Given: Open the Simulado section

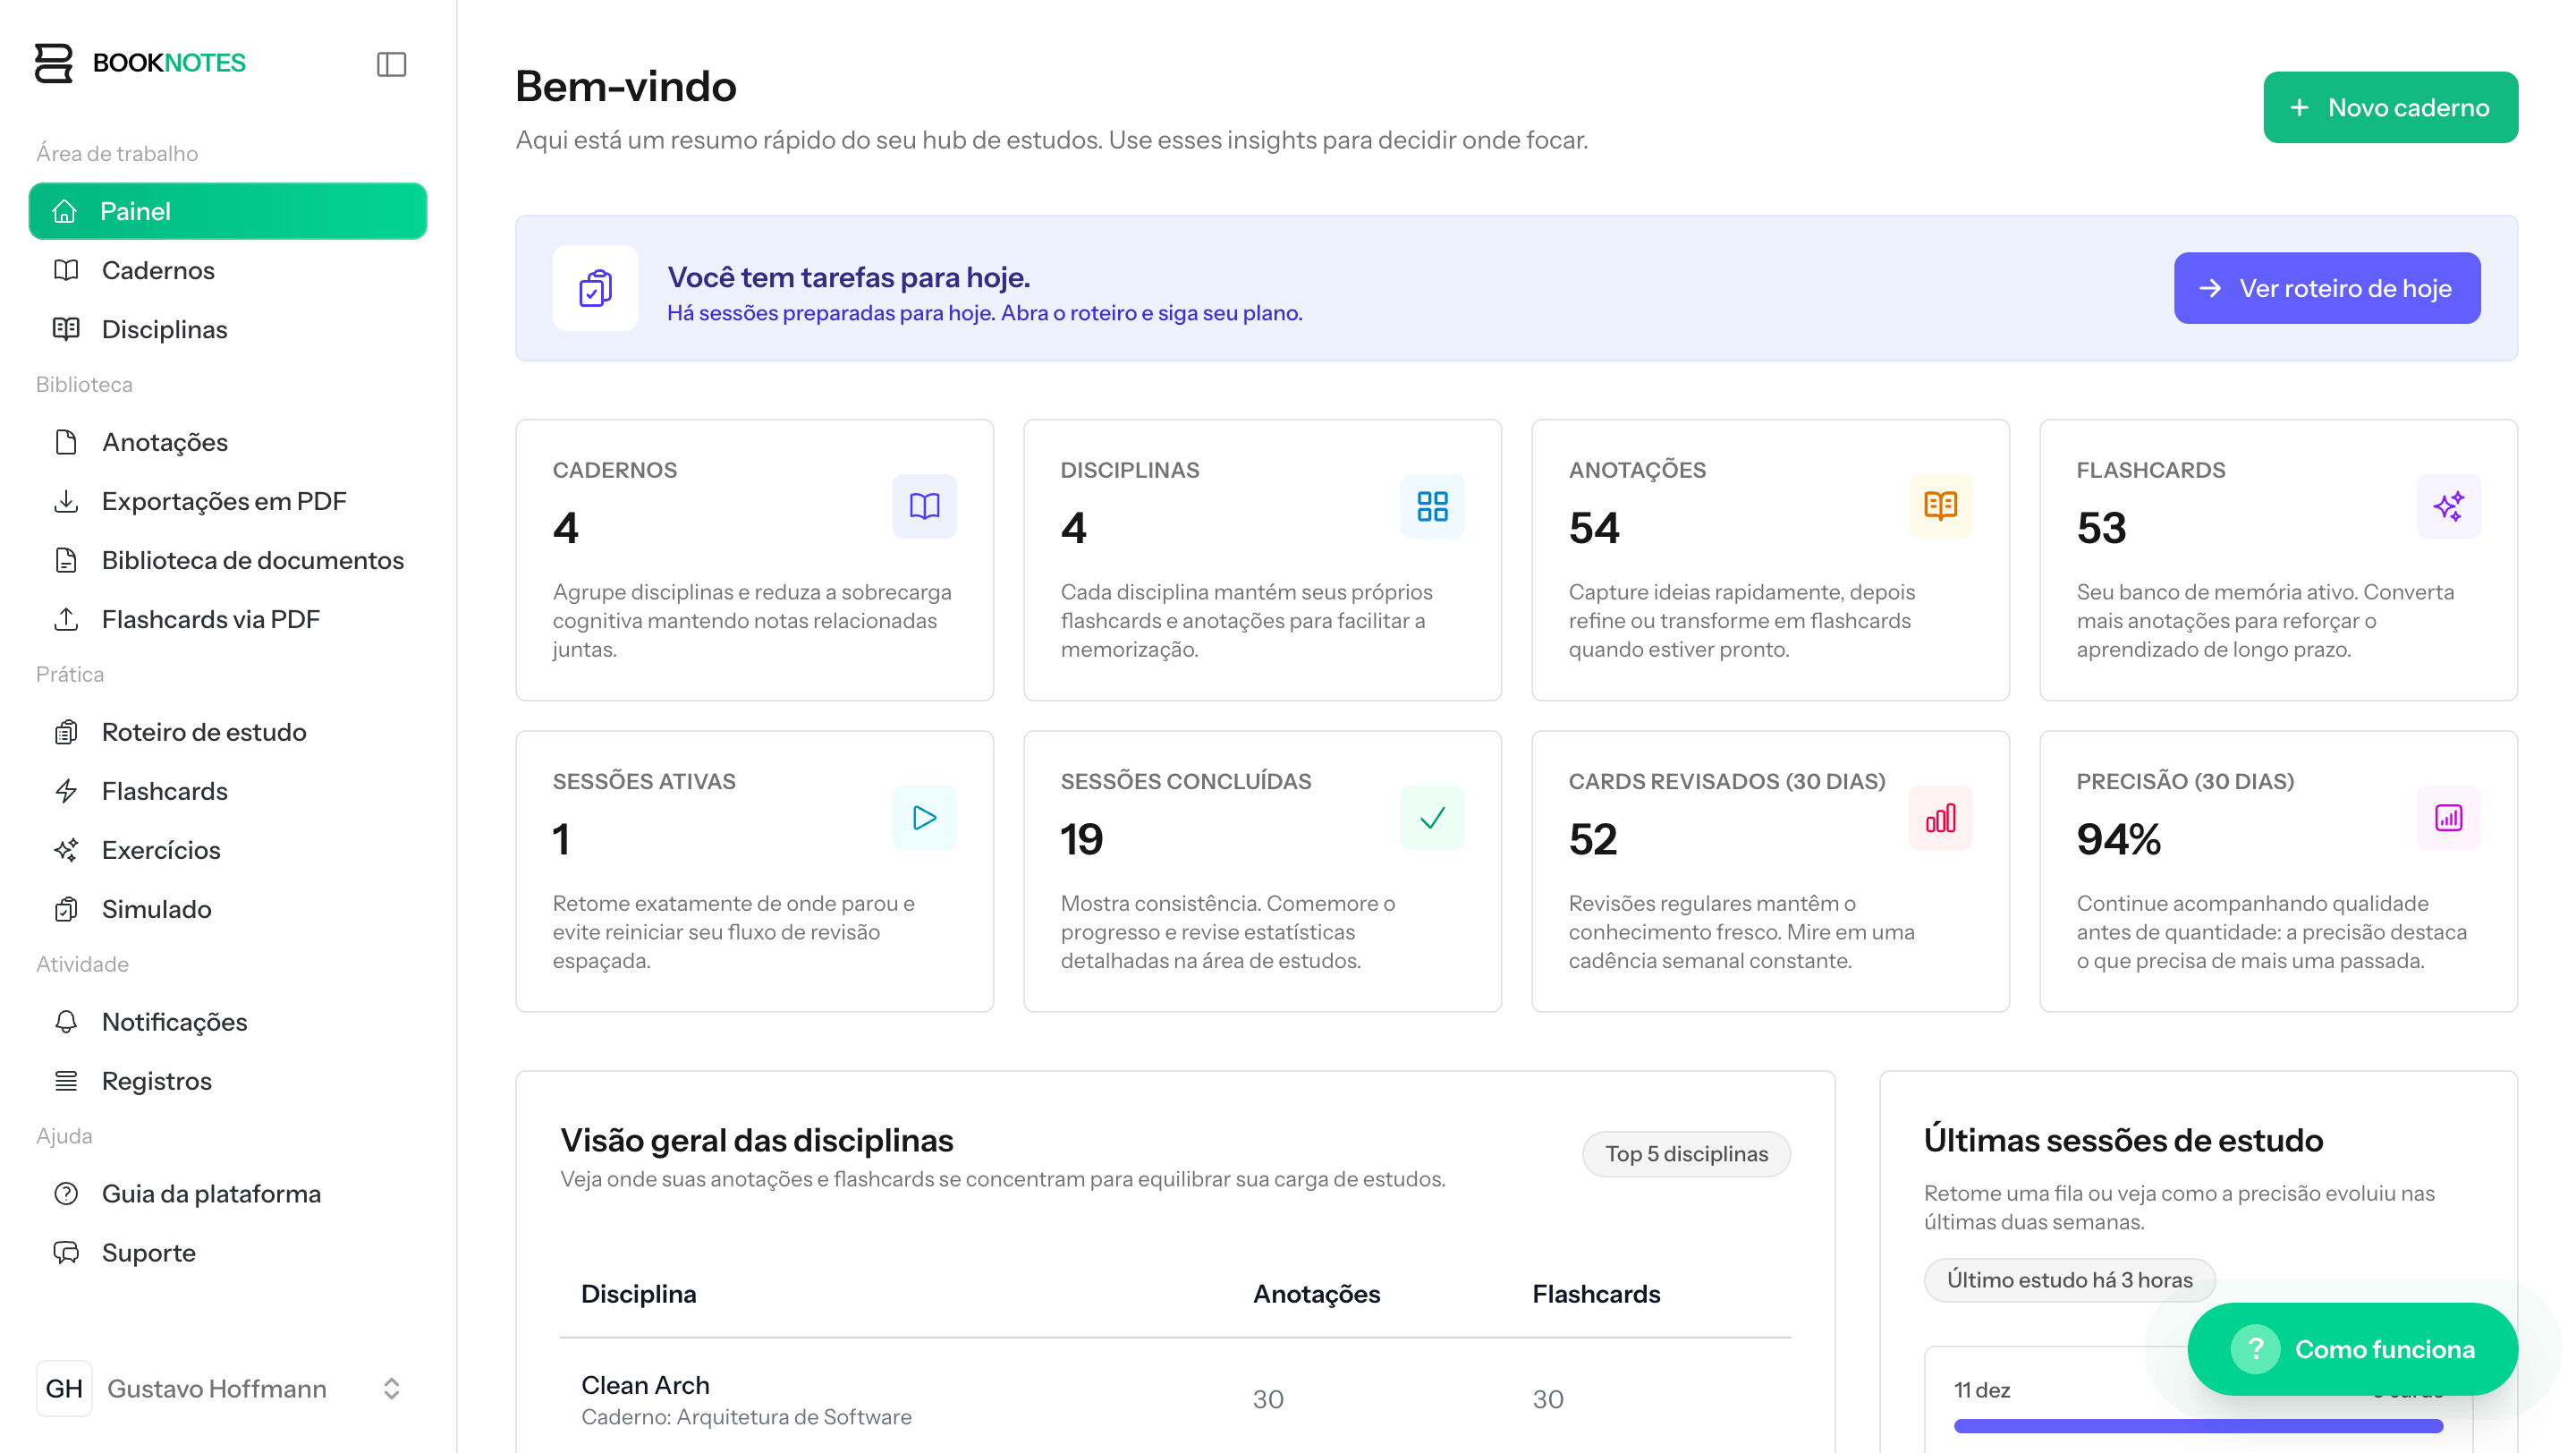Looking at the screenshot, I should 155,909.
